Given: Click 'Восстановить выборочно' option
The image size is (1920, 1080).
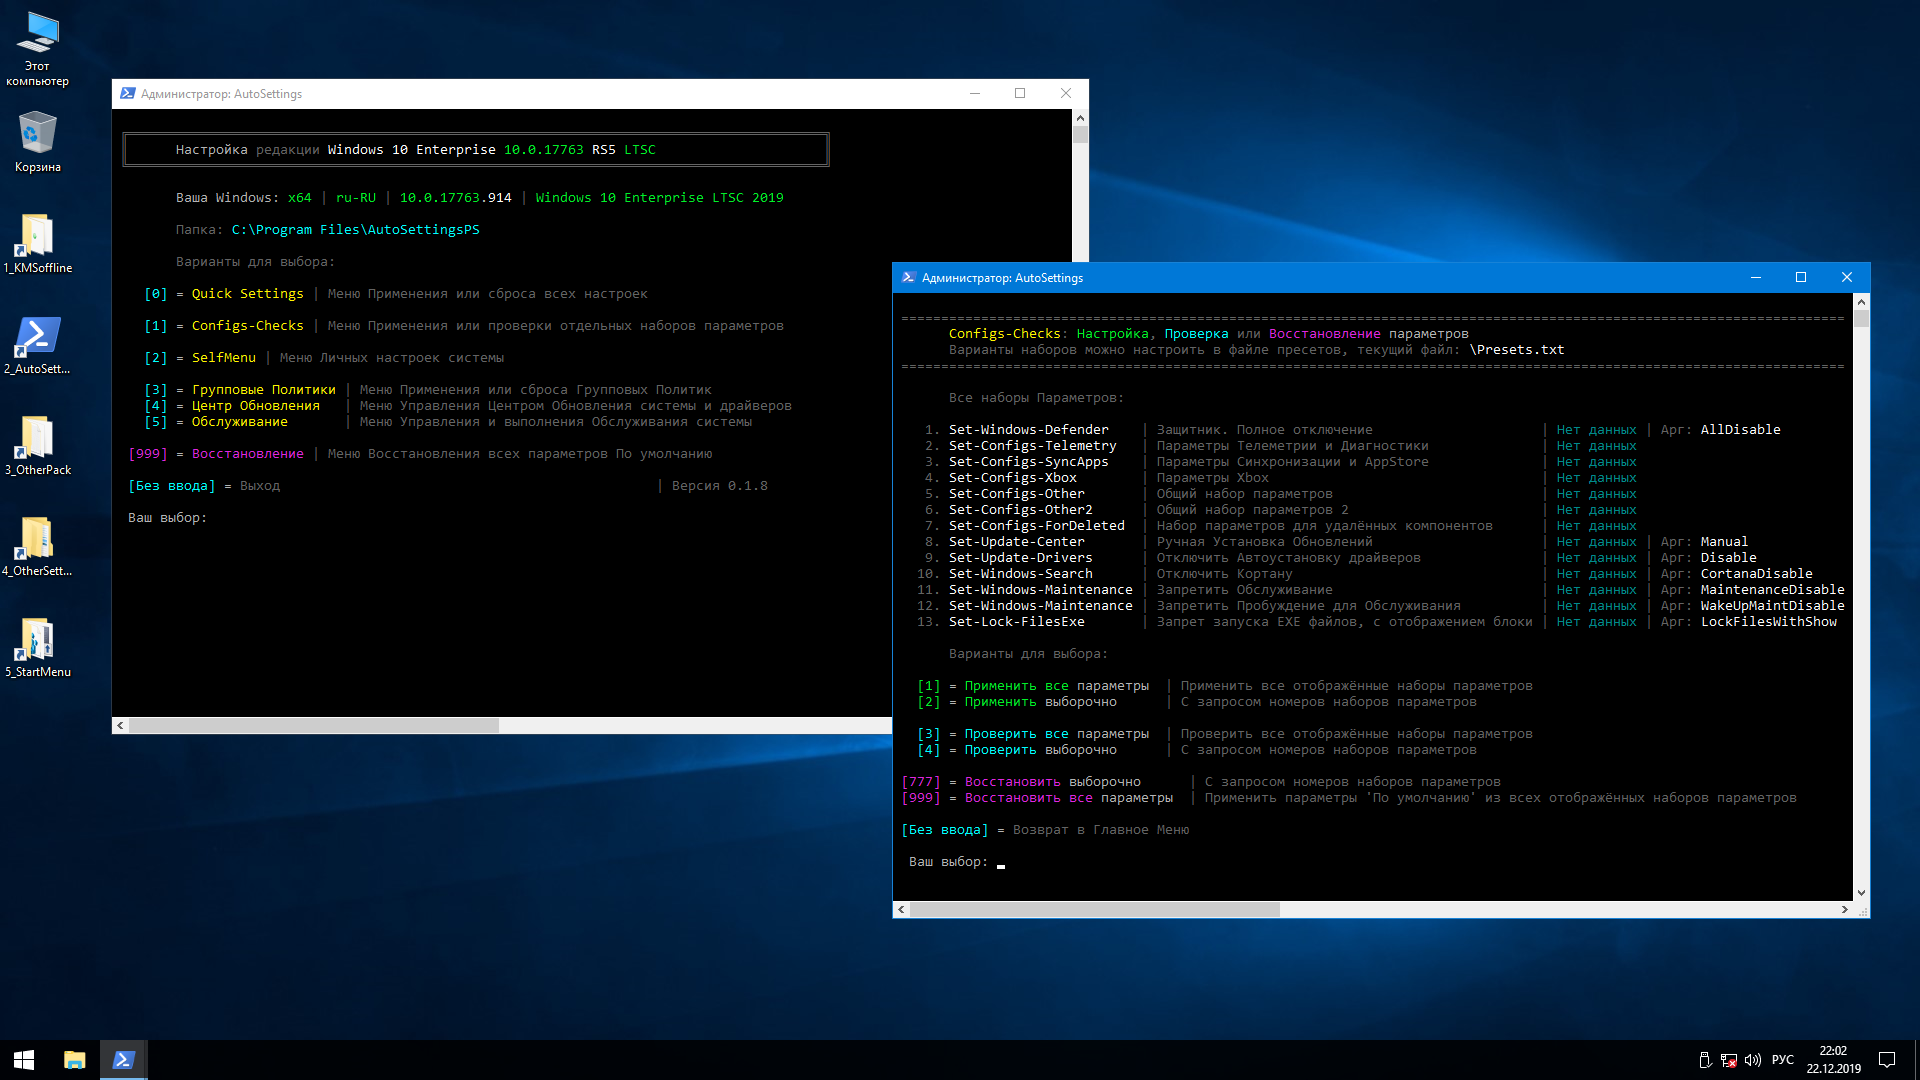Looking at the screenshot, I should pyautogui.click(x=1052, y=782).
